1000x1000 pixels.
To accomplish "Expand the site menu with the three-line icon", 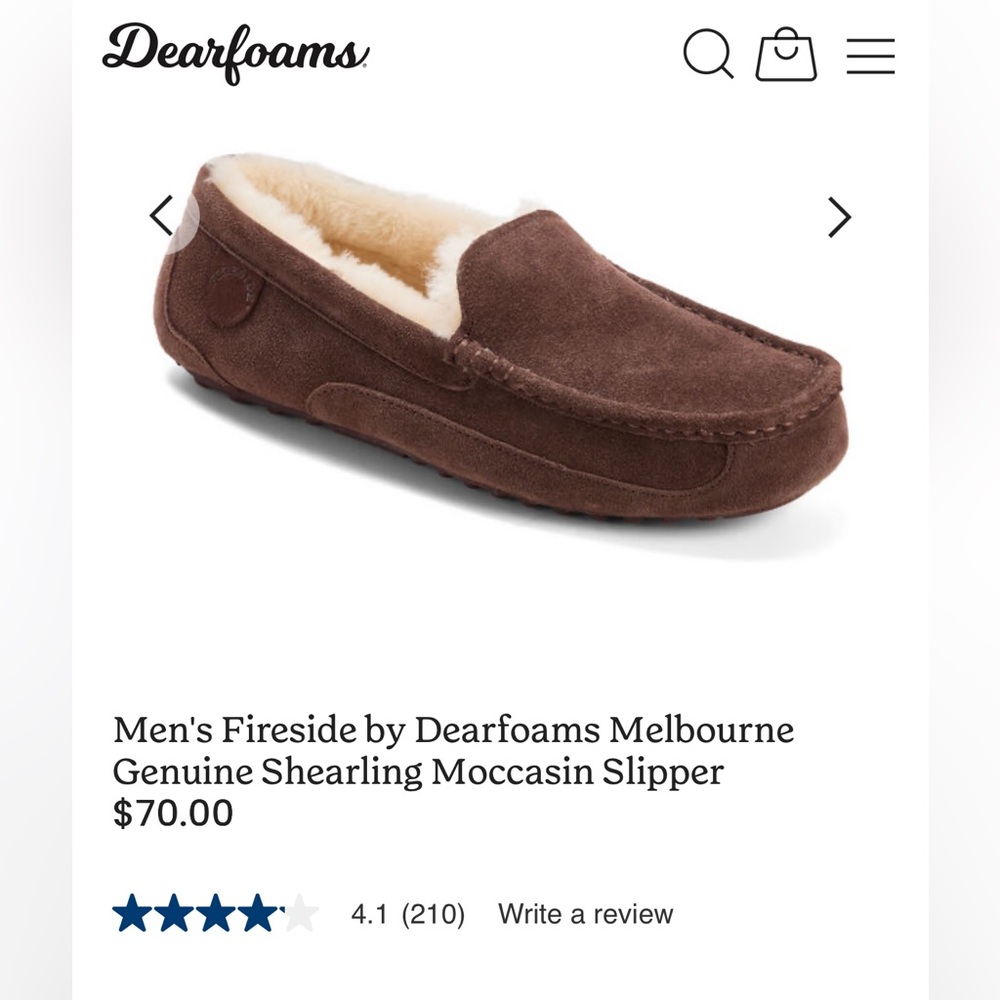I will [871, 57].
